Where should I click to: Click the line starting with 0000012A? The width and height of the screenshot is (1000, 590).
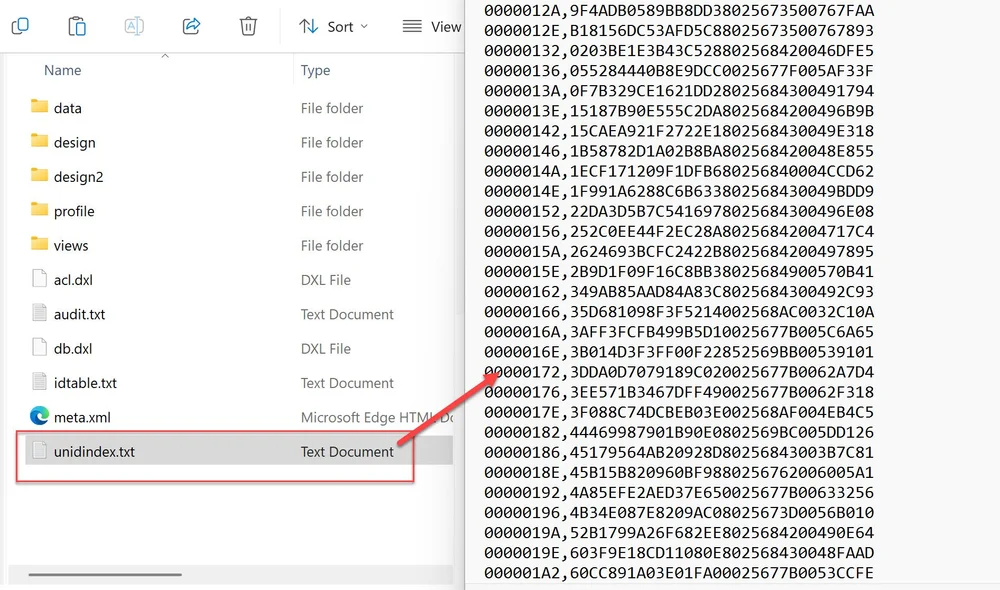[679, 10]
